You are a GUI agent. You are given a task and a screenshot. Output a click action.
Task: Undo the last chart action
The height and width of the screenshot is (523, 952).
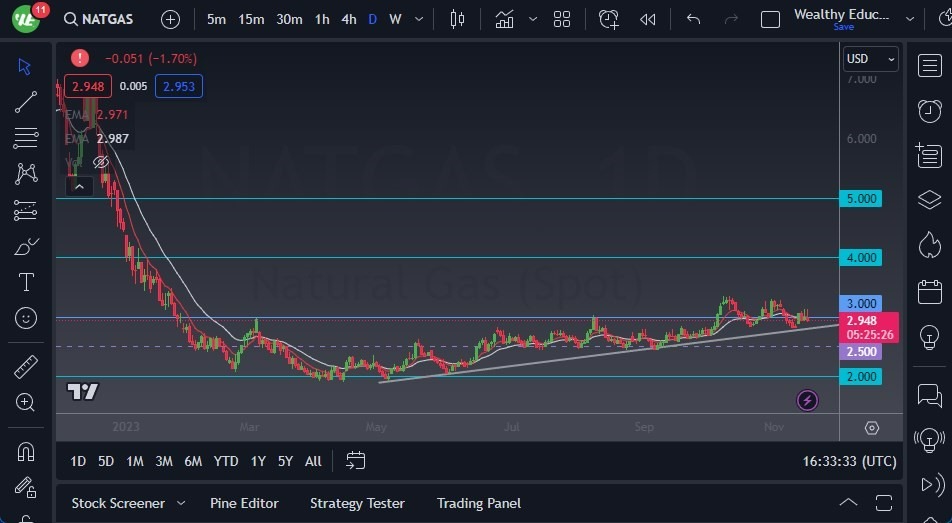(x=693, y=19)
